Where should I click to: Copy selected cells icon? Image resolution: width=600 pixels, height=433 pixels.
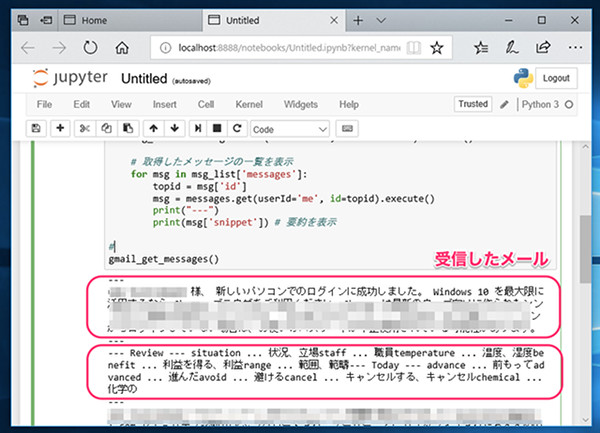pyautogui.click(x=106, y=129)
